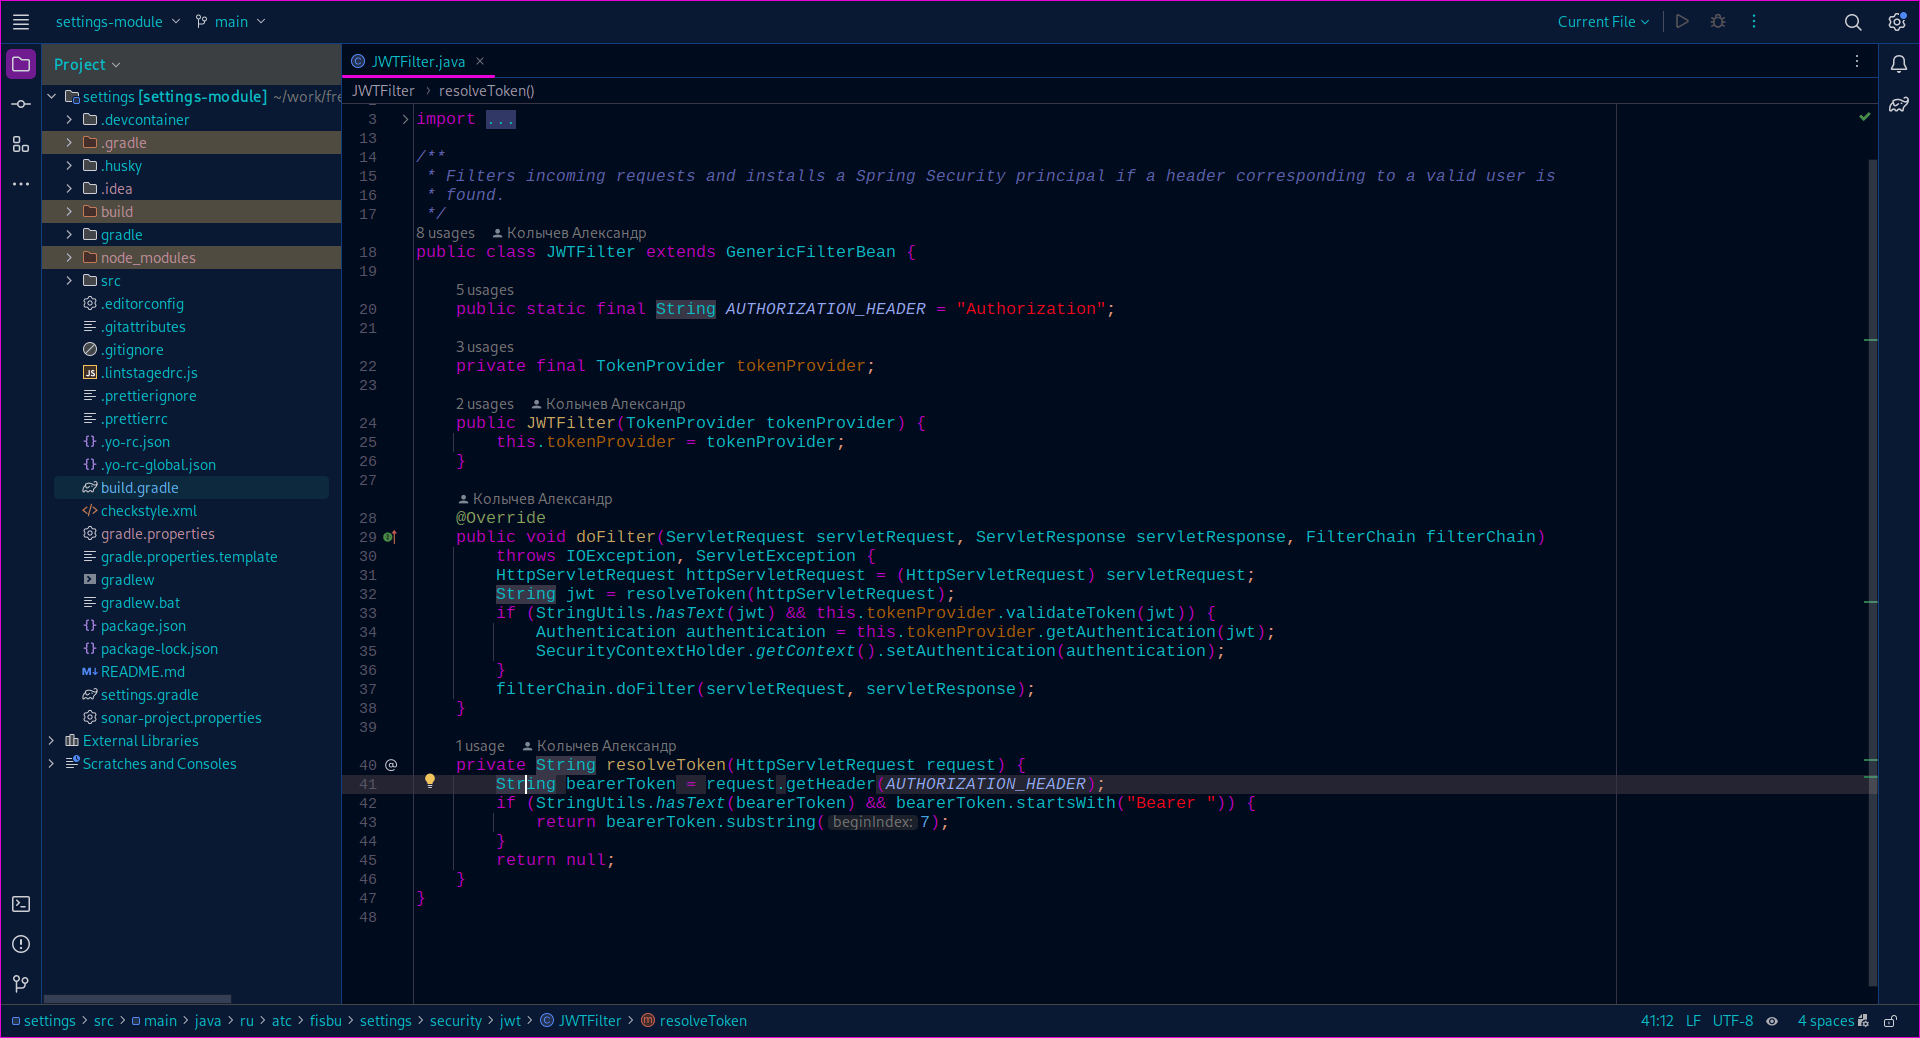Open the main branch dropdown
The height and width of the screenshot is (1038, 1920).
229,21
